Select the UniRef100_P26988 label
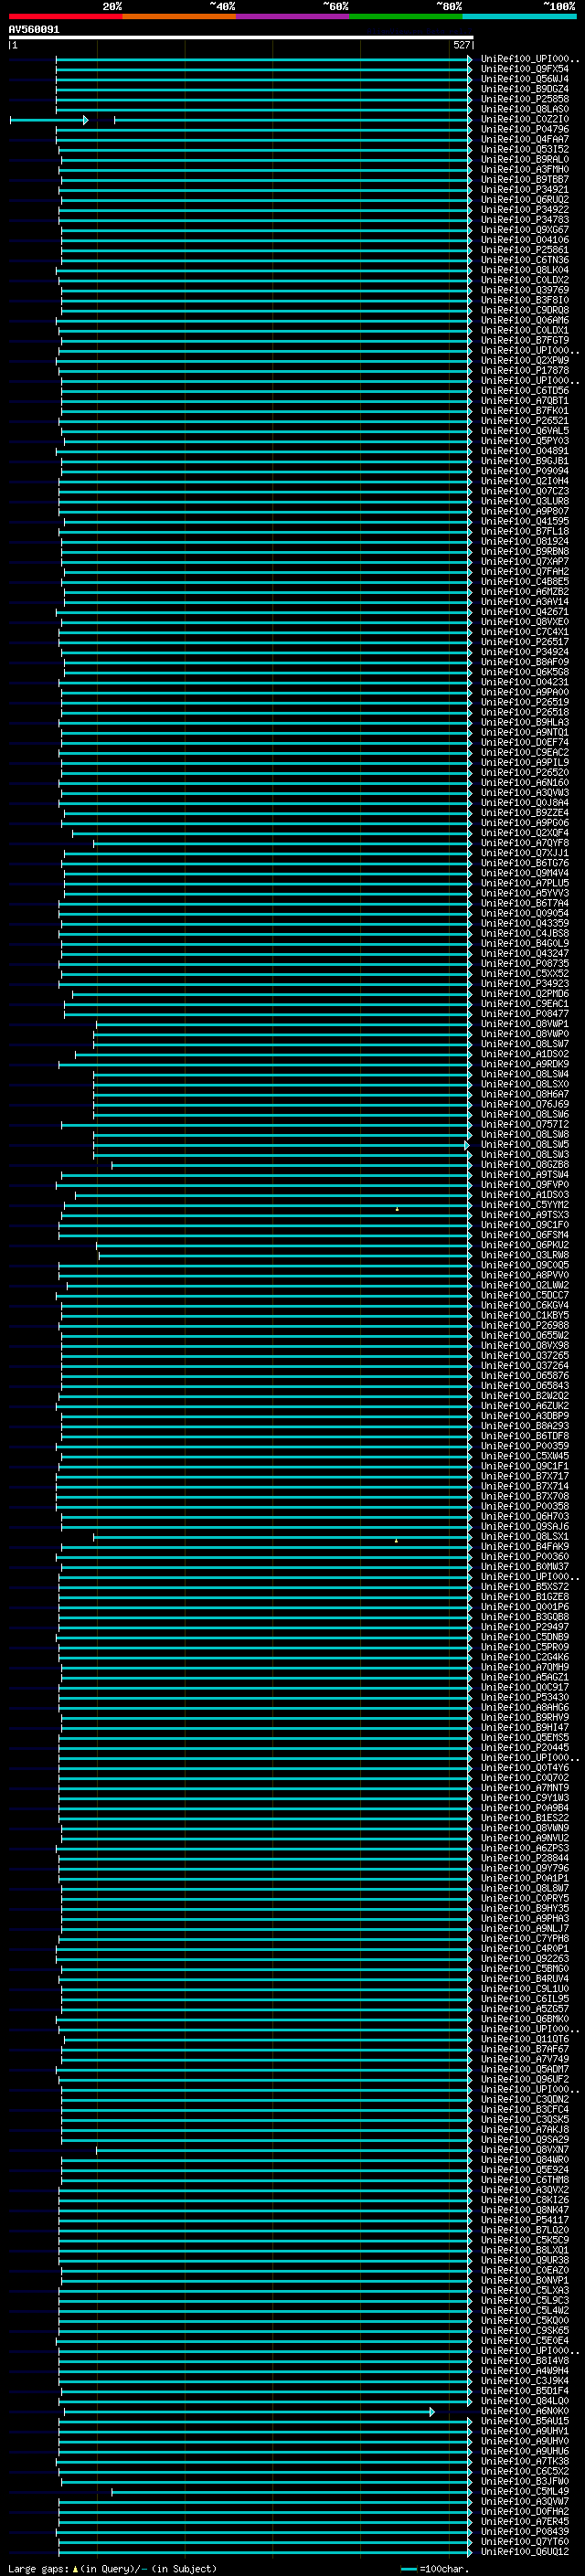 click(x=524, y=1325)
